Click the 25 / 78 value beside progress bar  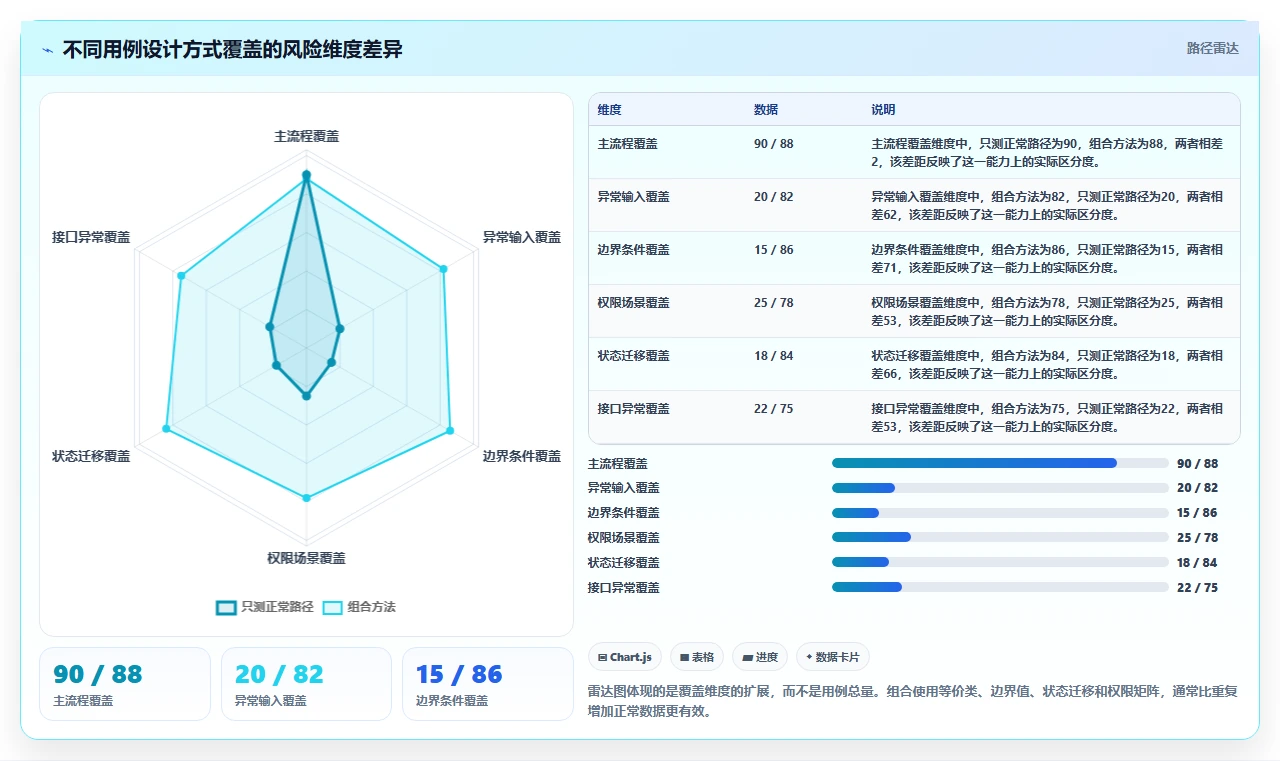[1197, 538]
